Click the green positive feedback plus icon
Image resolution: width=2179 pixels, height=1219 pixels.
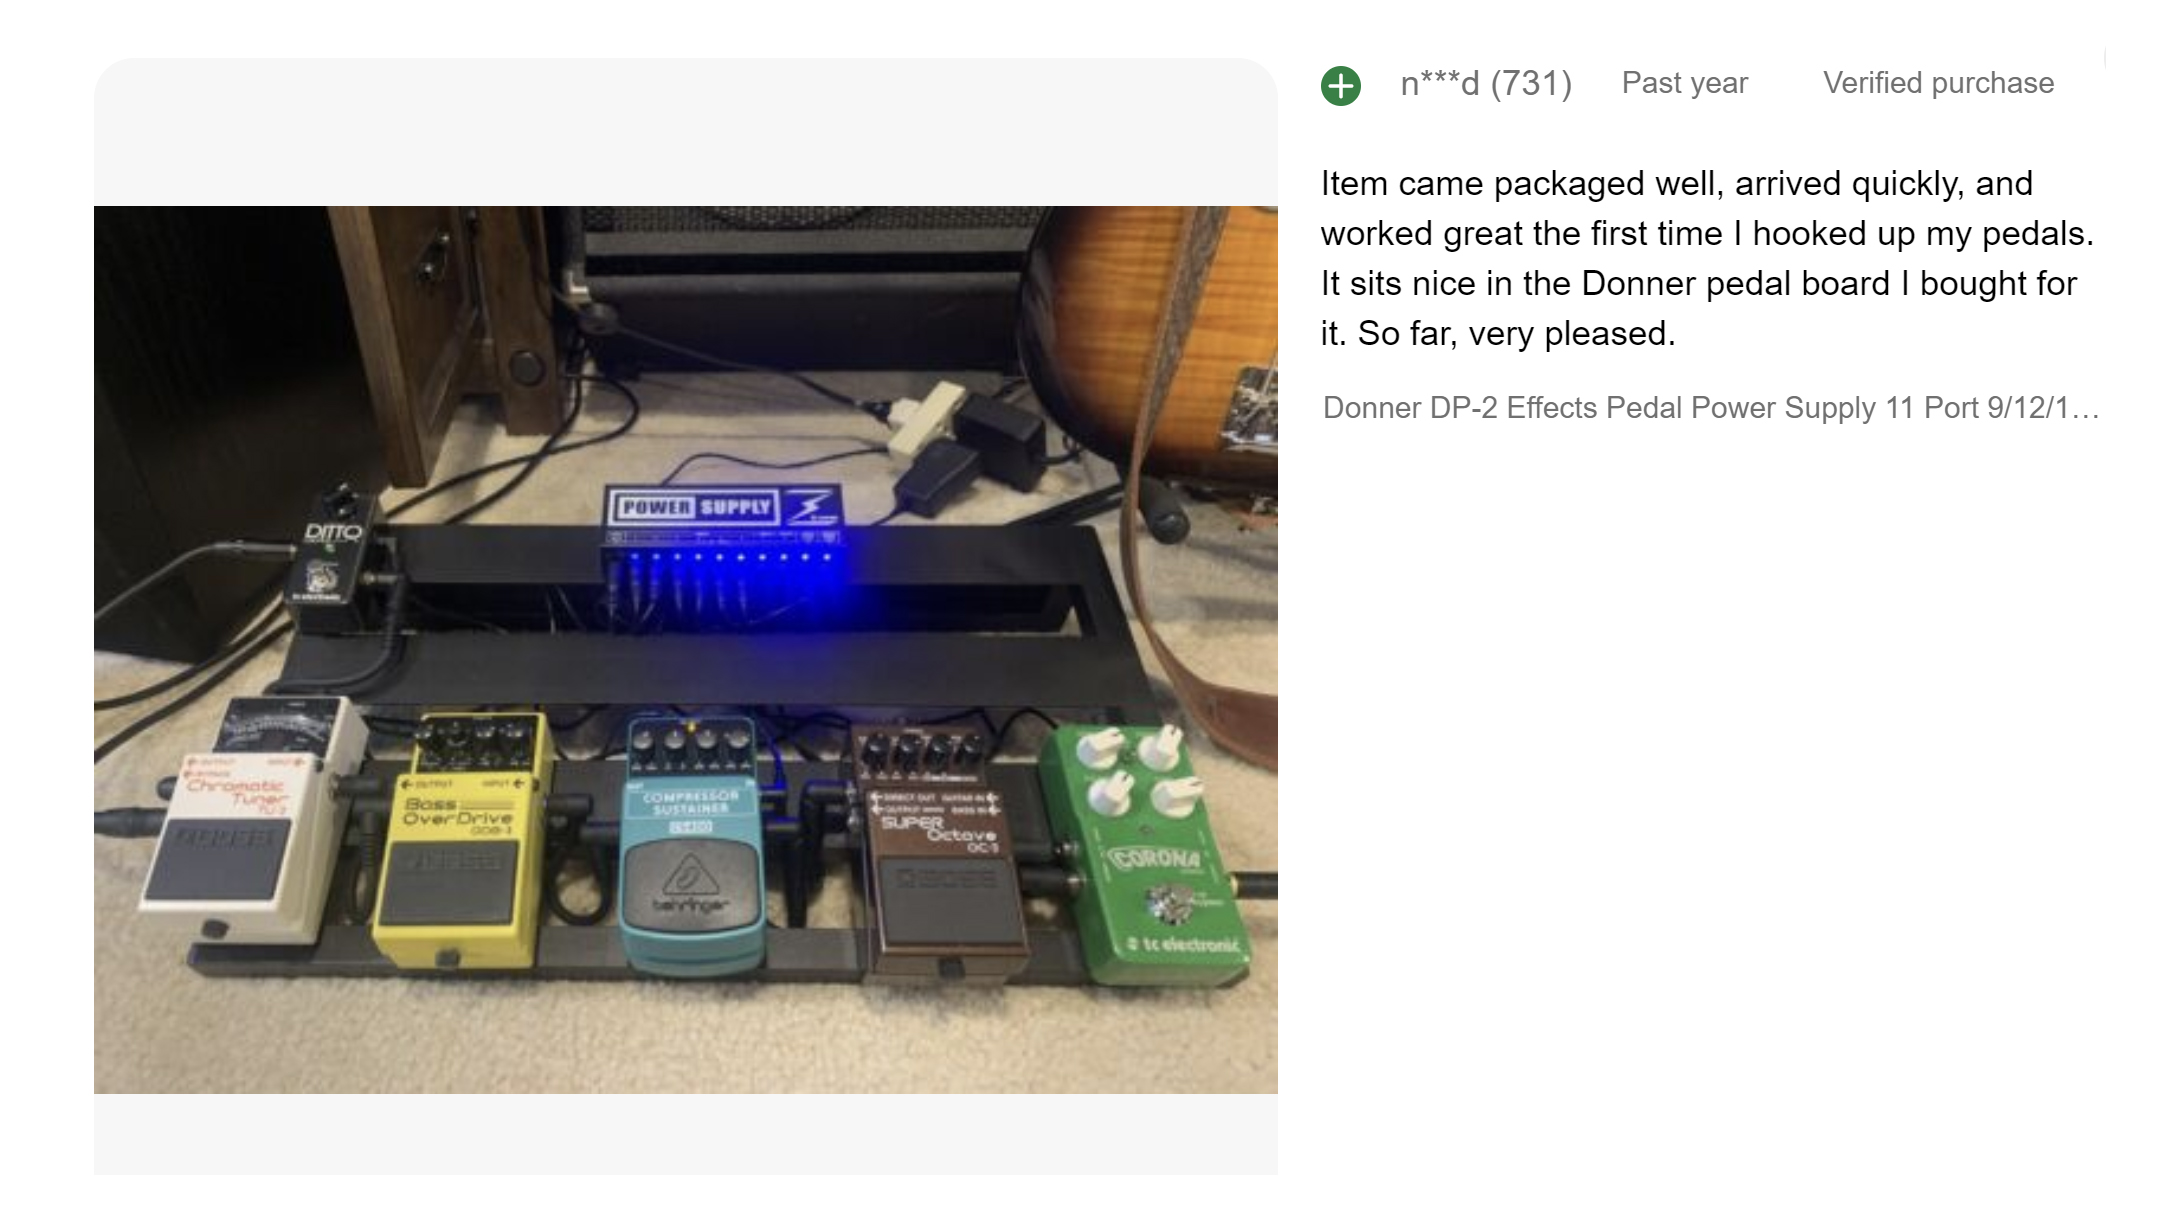click(x=1340, y=85)
